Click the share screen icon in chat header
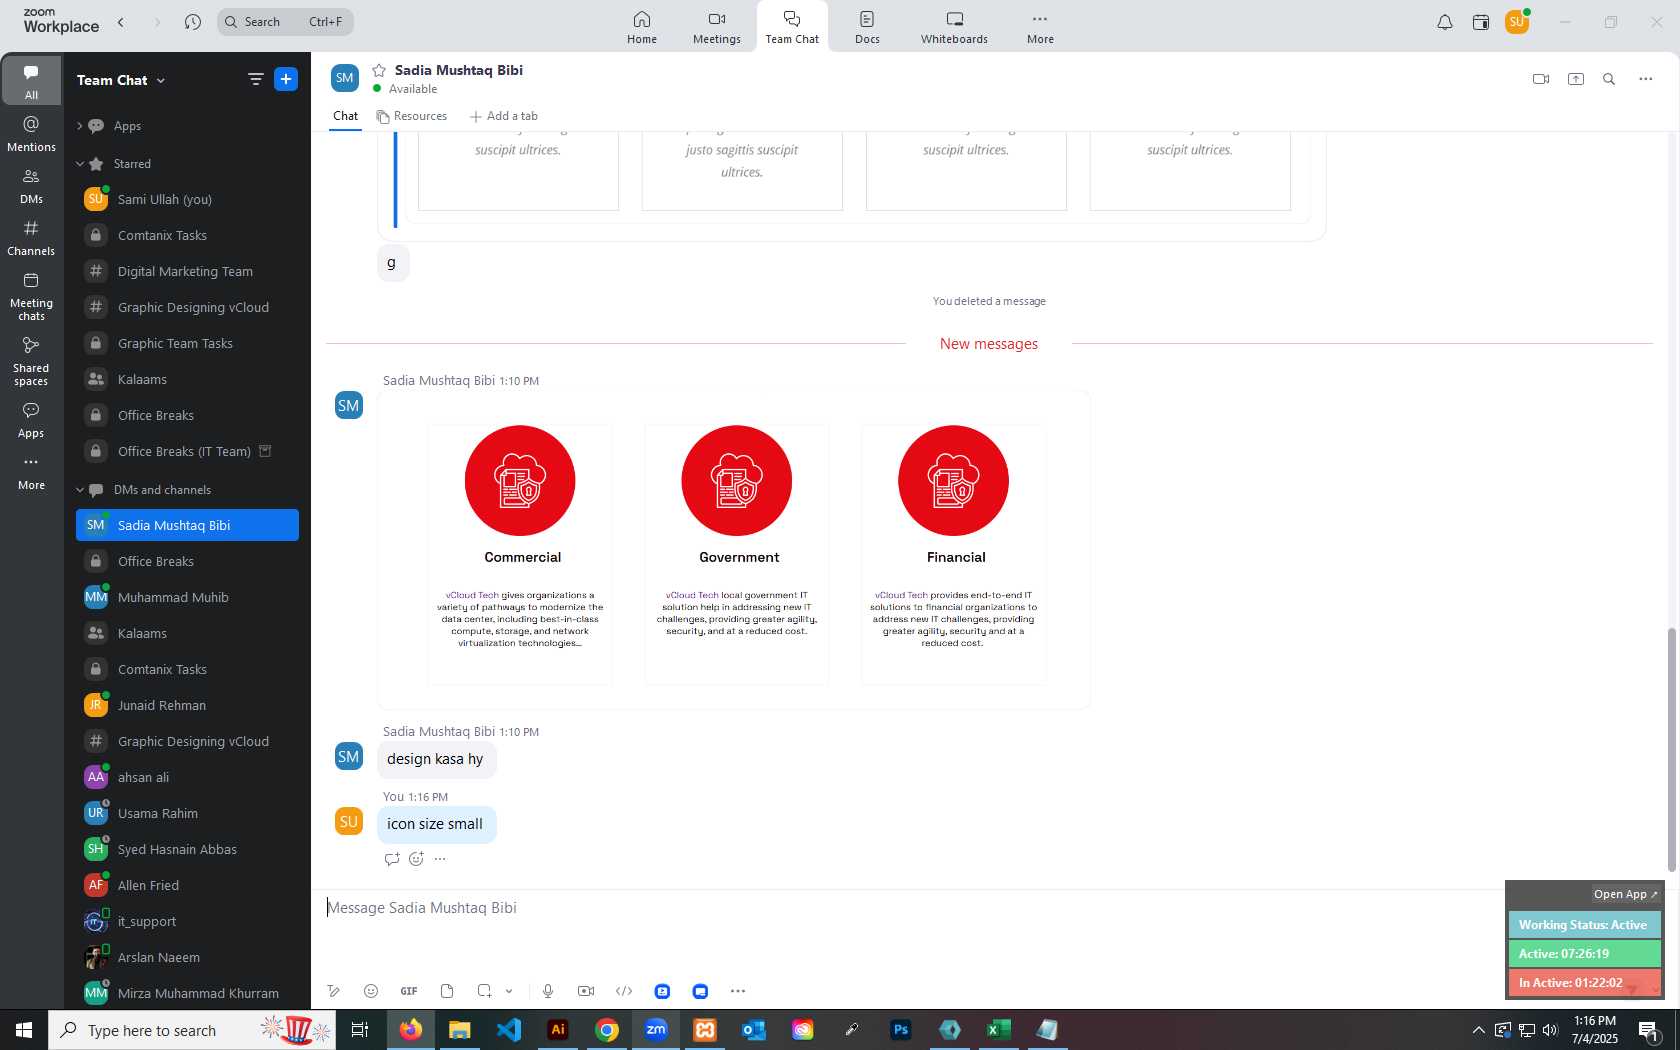This screenshot has width=1680, height=1050. (x=1576, y=79)
